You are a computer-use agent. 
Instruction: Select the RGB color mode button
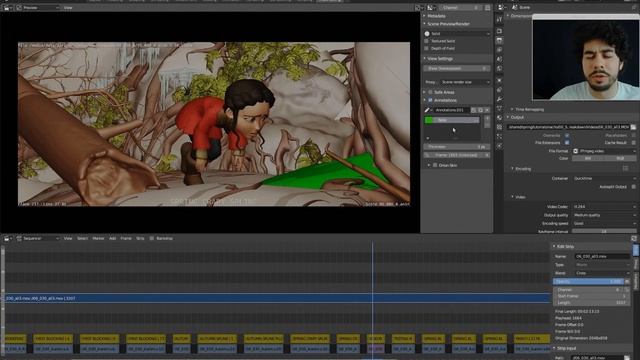(620, 158)
